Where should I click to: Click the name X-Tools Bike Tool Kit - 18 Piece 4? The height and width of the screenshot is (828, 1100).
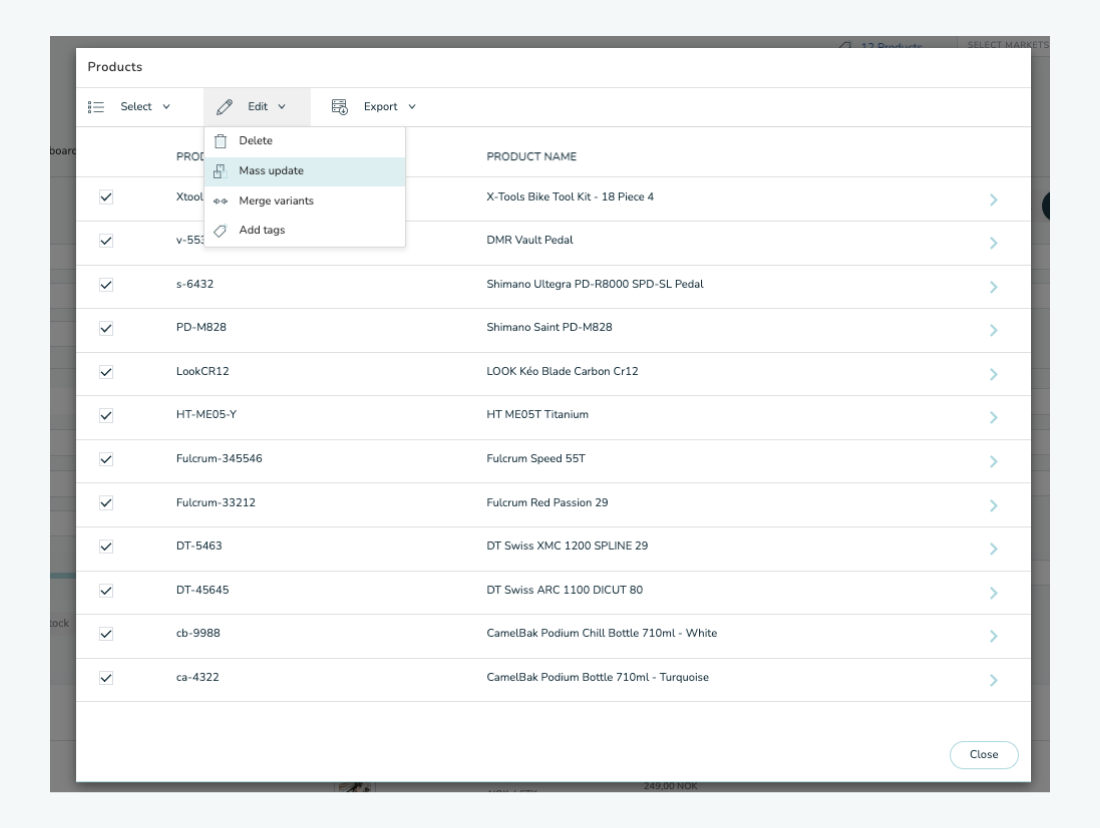pyautogui.click(x=570, y=197)
